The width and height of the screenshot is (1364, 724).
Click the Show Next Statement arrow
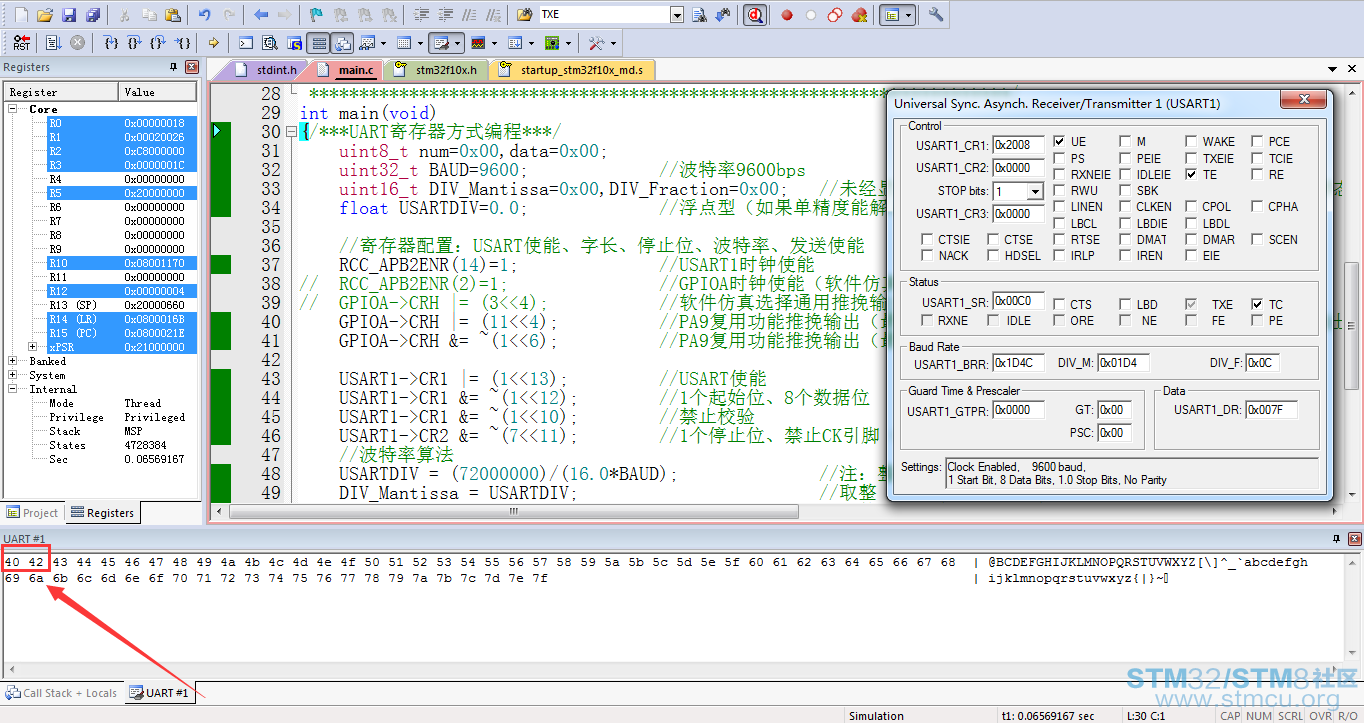[213, 43]
